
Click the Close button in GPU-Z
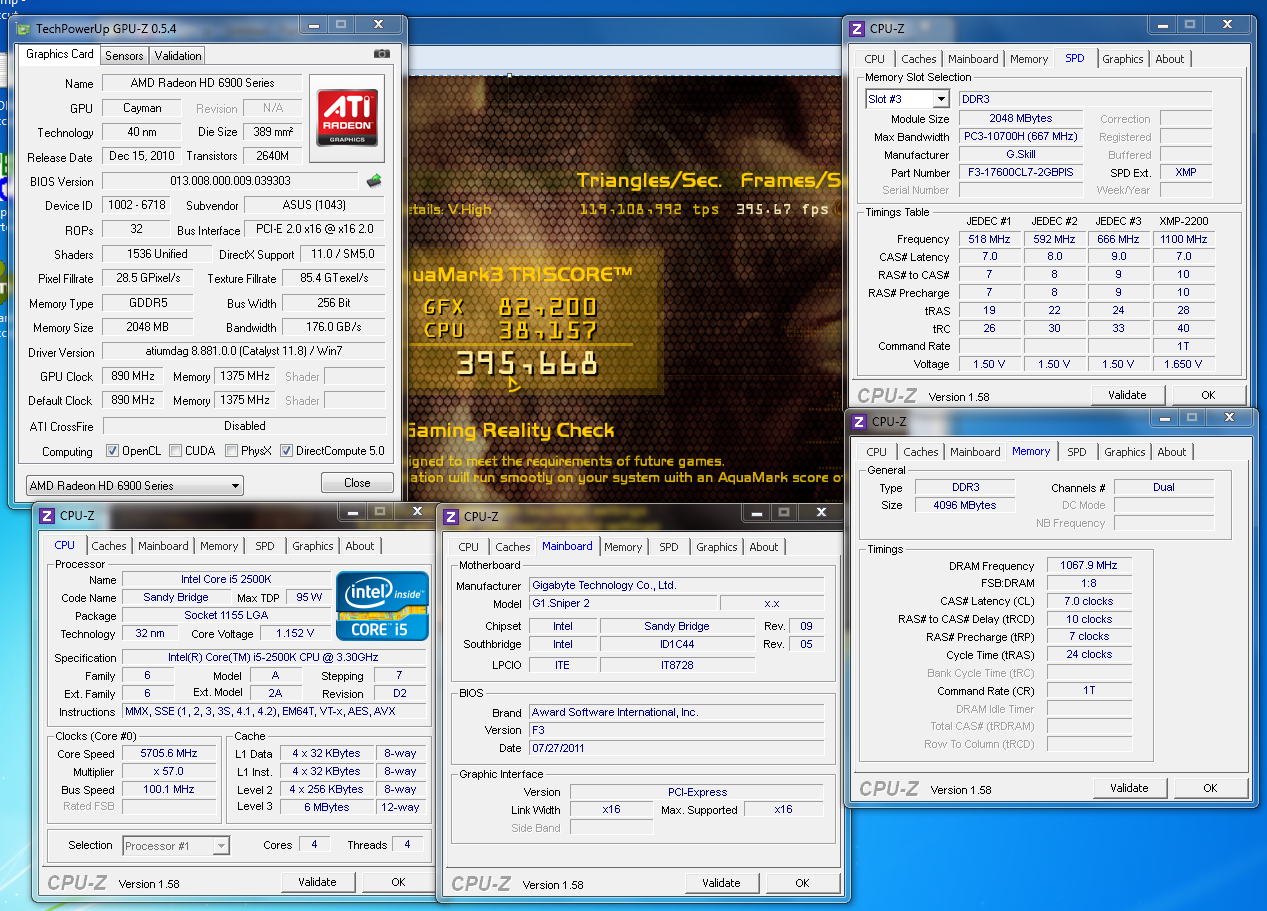pyautogui.click(x=357, y=482)
